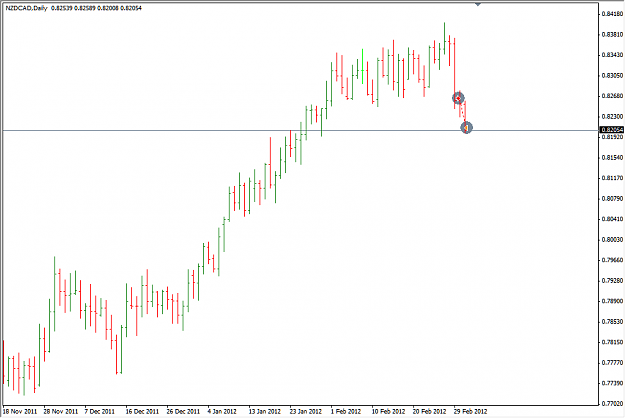This screenshot has height=418, width=625.
Task: Click the 0.81920 price axis label
Action: pos(612,137)
